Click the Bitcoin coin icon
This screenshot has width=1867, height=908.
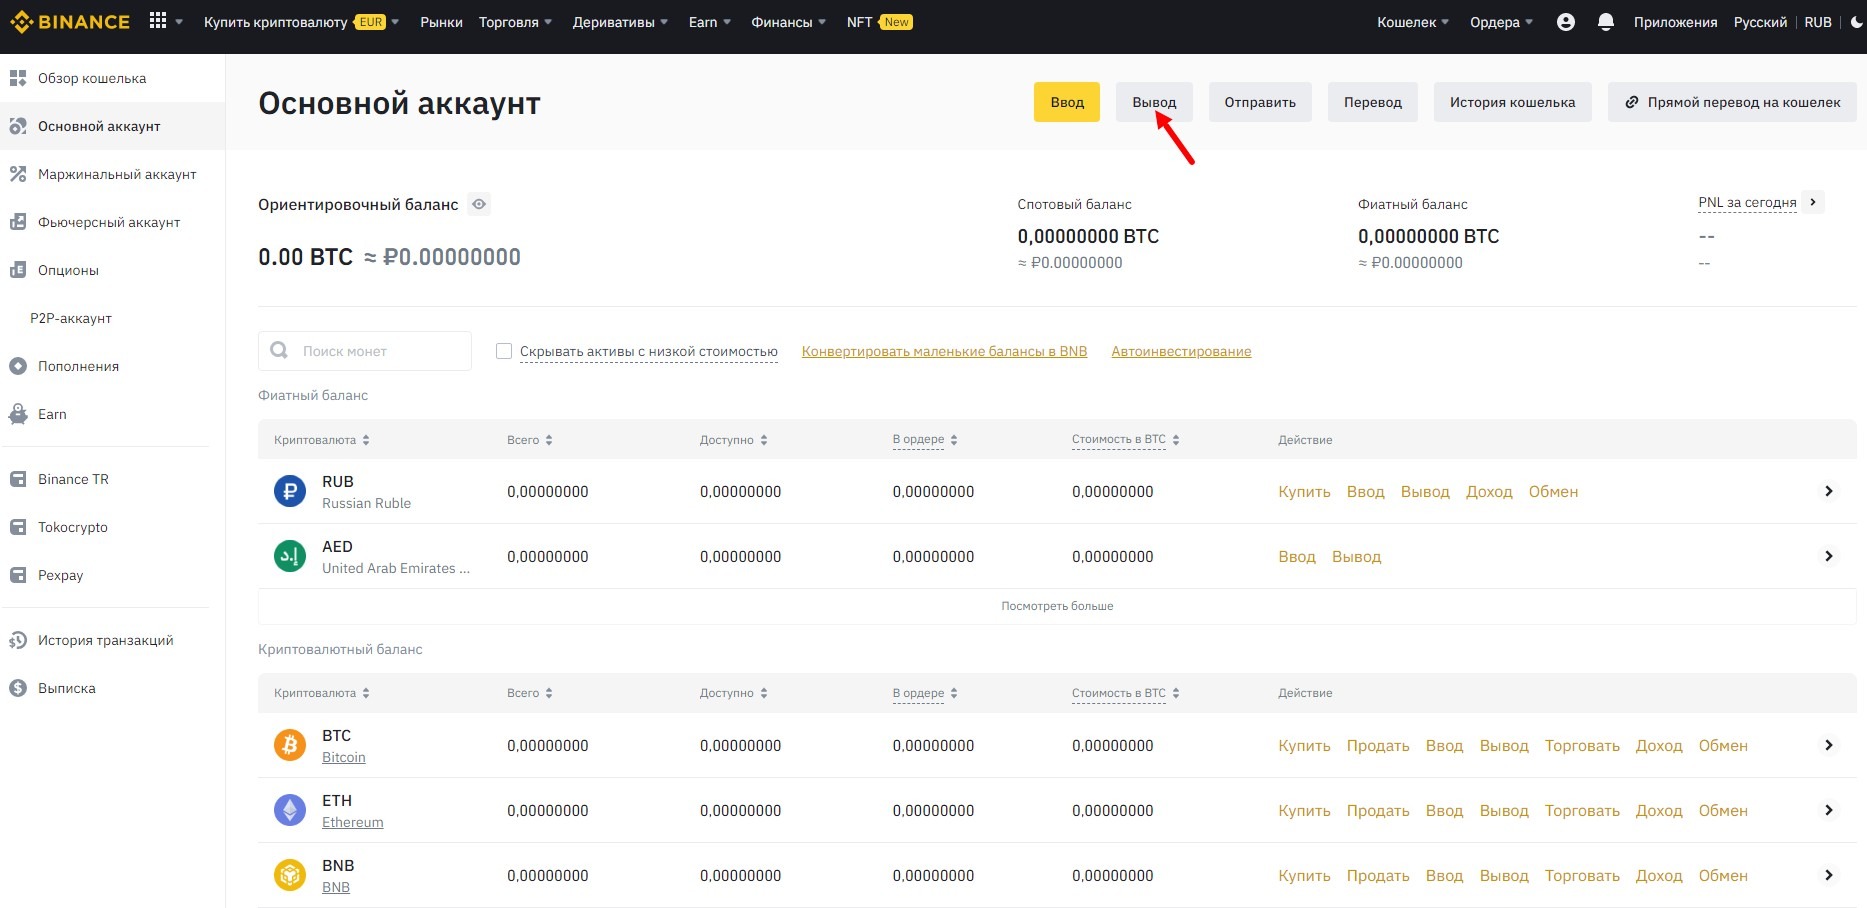coord(290,745)
